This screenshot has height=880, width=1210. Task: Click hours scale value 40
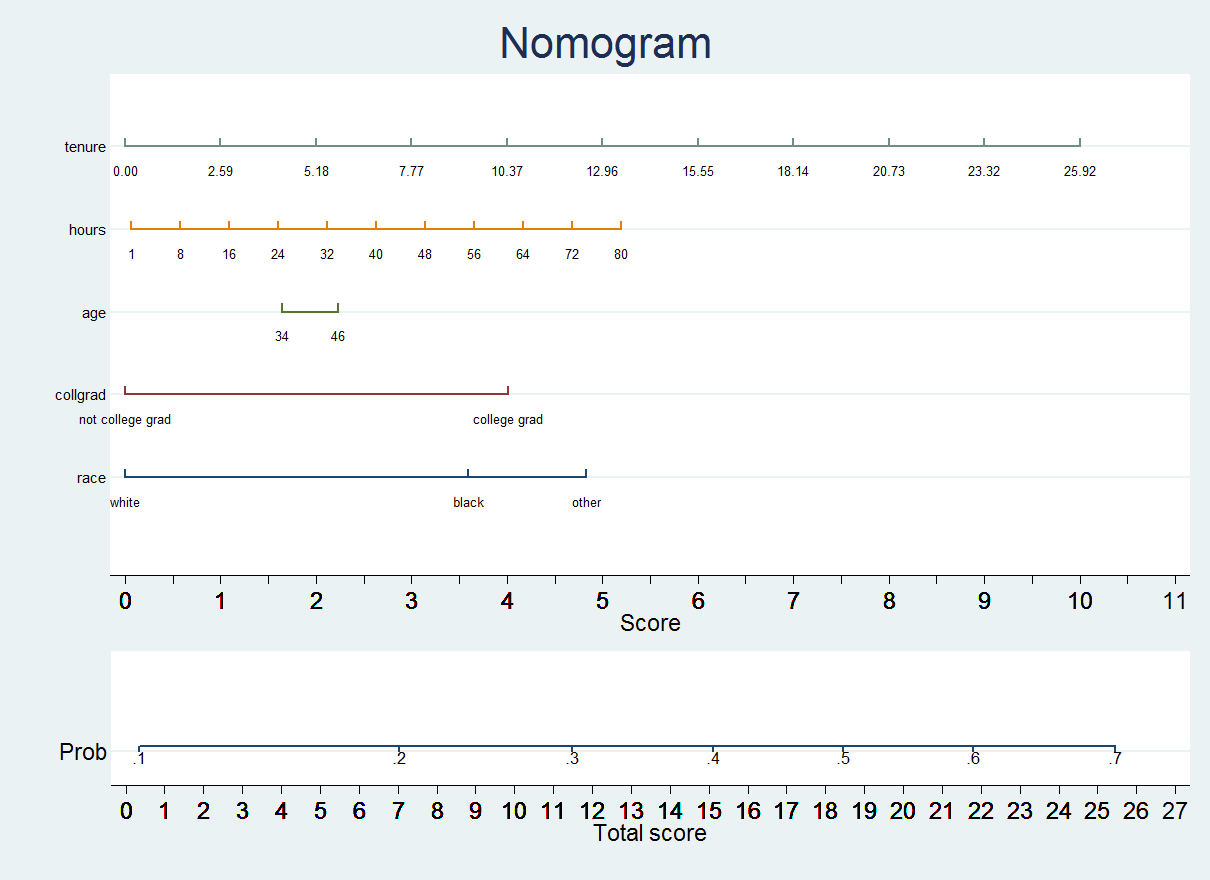pyautogui.click(x=376, y=255)
